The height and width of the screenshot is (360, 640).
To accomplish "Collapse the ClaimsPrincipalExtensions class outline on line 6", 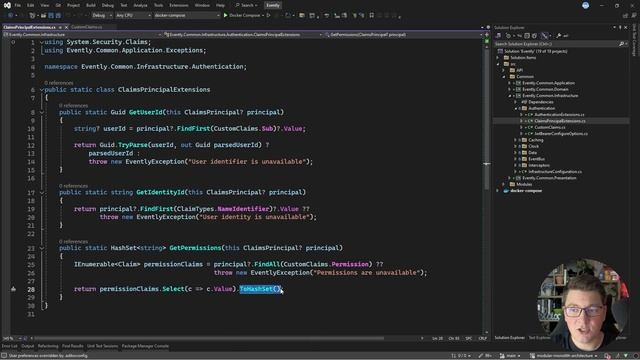I will (x=42, y=90).
